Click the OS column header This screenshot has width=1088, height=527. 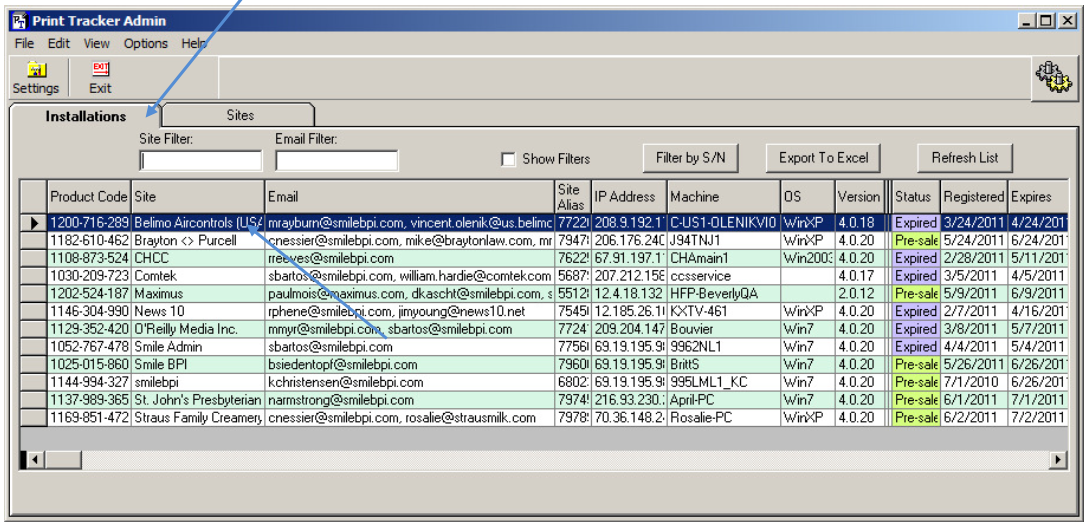click(808, 197)
